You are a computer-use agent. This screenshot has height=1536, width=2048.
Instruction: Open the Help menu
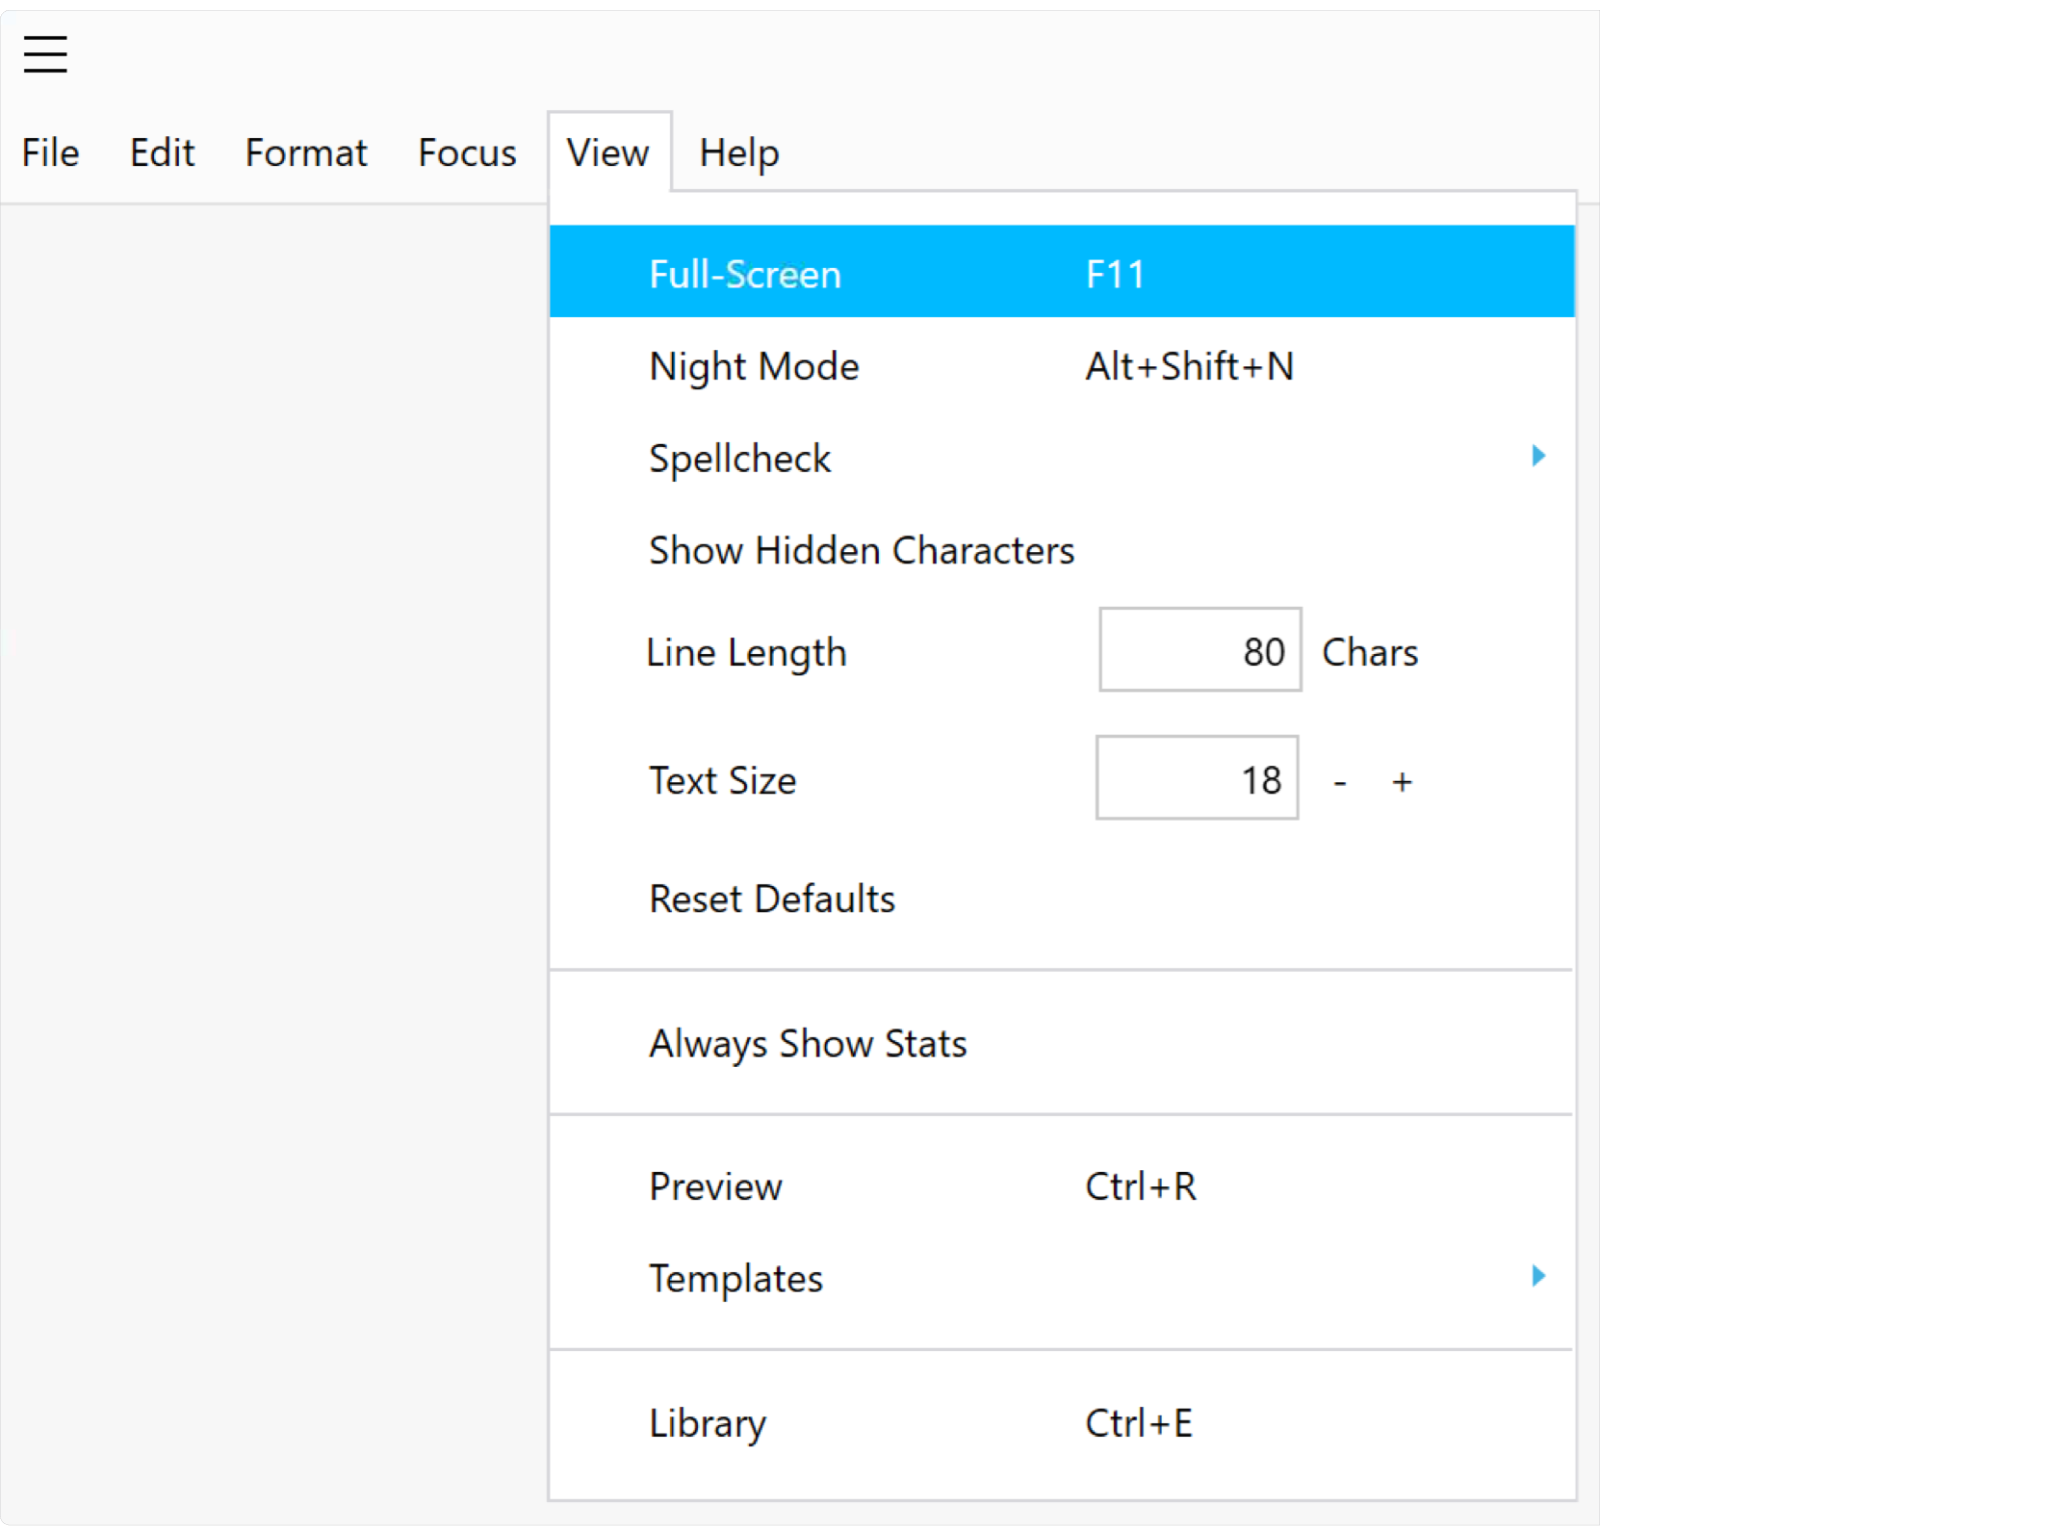[x=739, y=153]
